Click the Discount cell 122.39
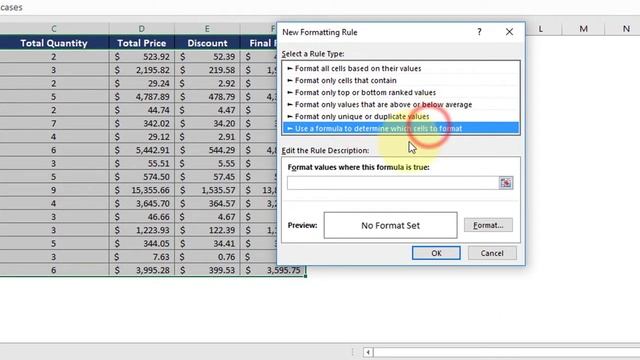The height and width of the screenshot is (360, 640). pos(207,230)
